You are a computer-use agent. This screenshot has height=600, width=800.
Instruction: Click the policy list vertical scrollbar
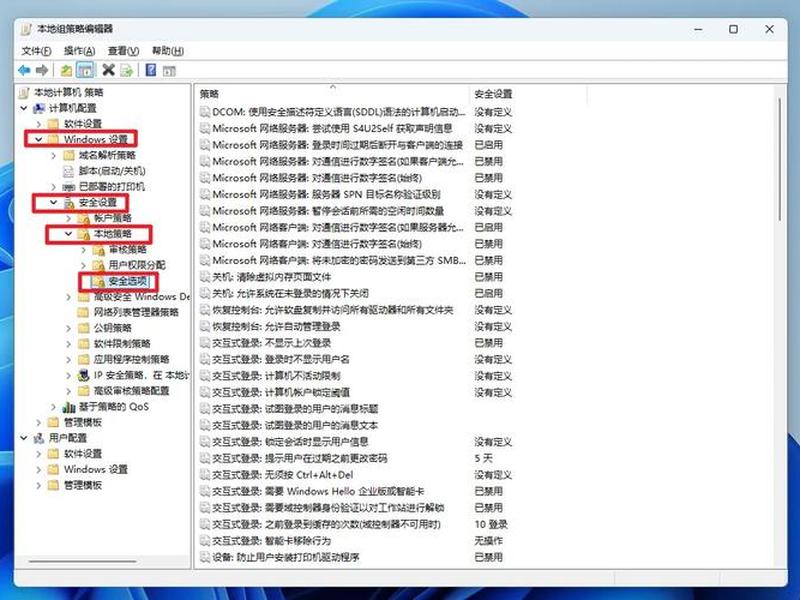point(779,159)
